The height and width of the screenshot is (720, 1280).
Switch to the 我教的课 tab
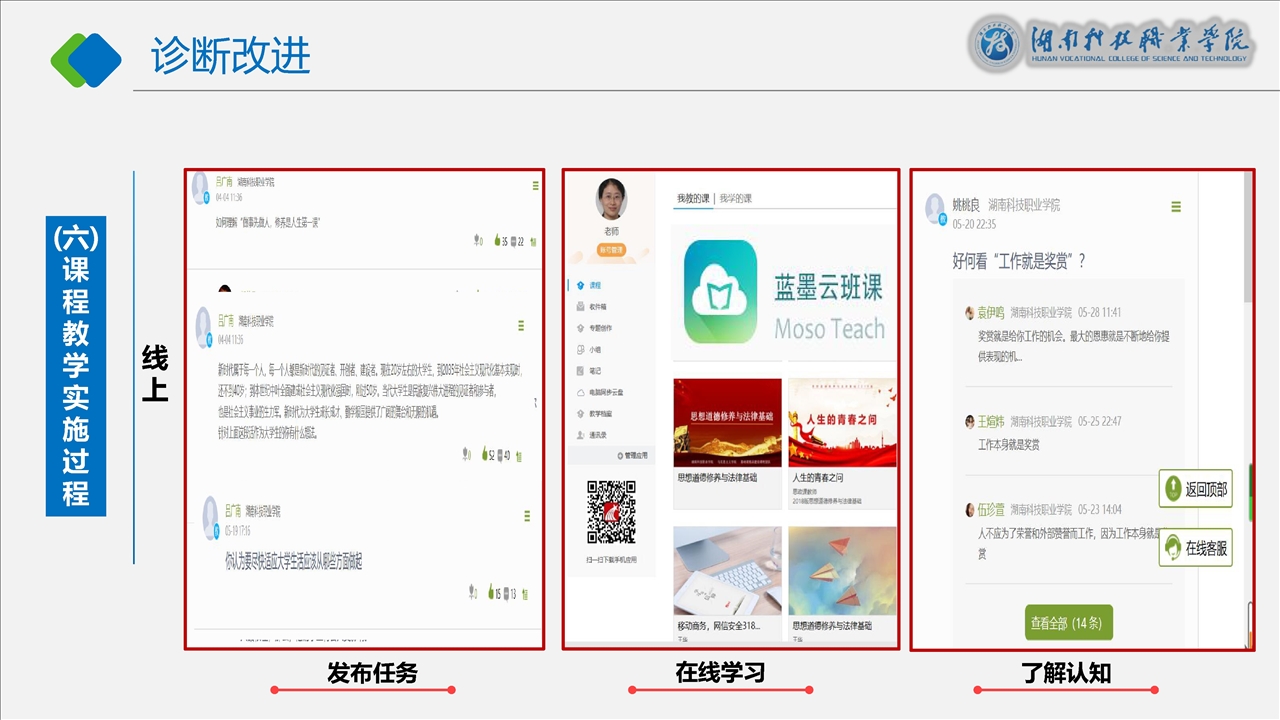coord(693,198)
